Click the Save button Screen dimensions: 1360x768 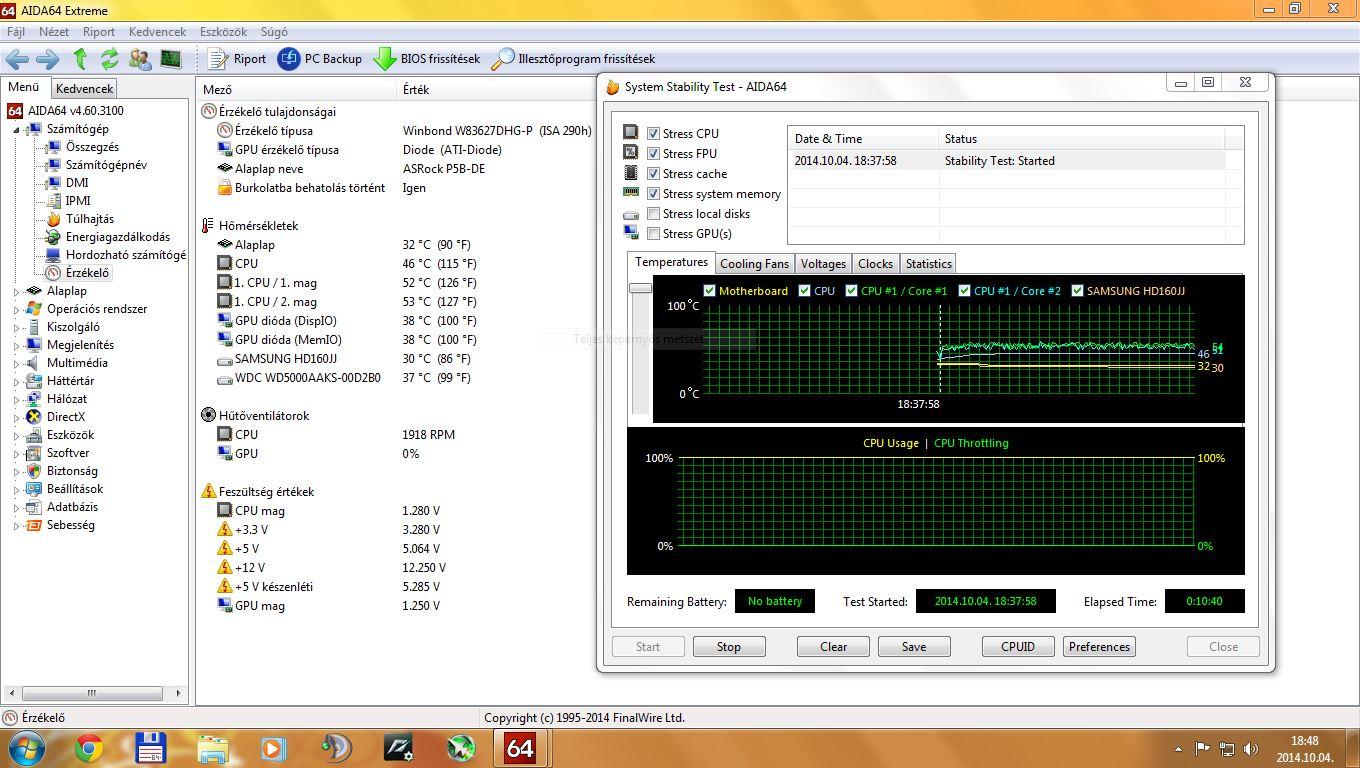914,647
